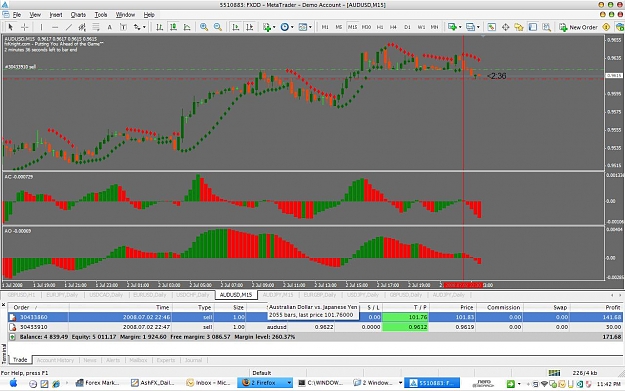Toggle chart auto scroll
This screenshot has height=391, width=625.
(x=236, y=27)
